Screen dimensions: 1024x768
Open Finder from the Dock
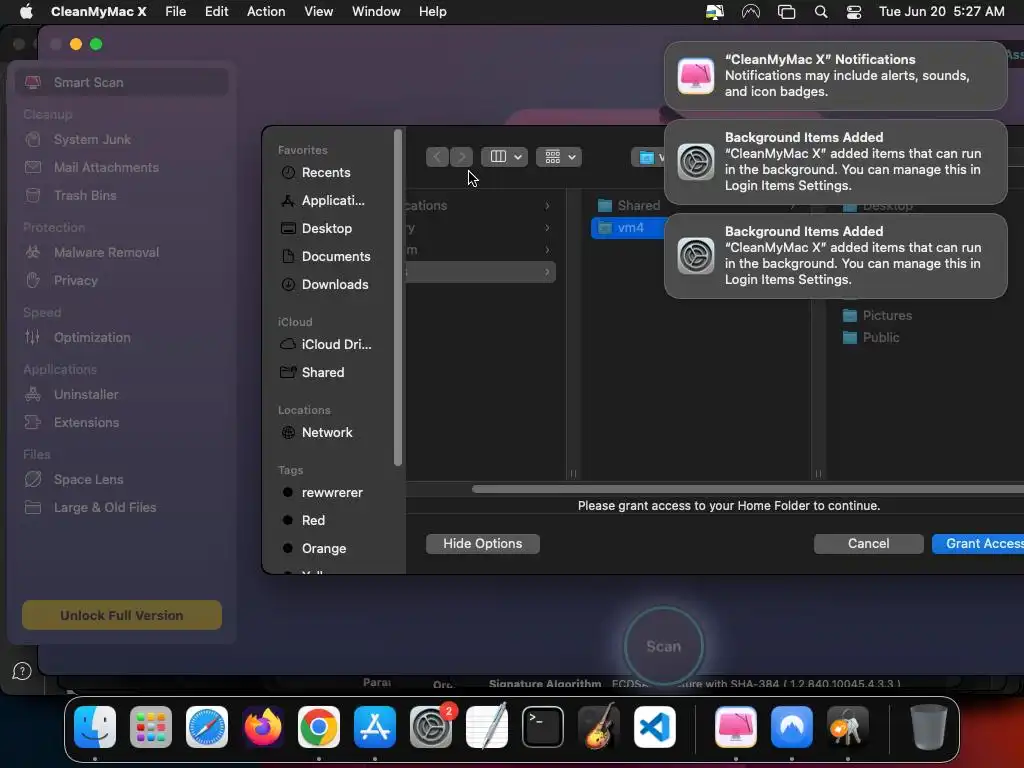[x=95, y=727]
